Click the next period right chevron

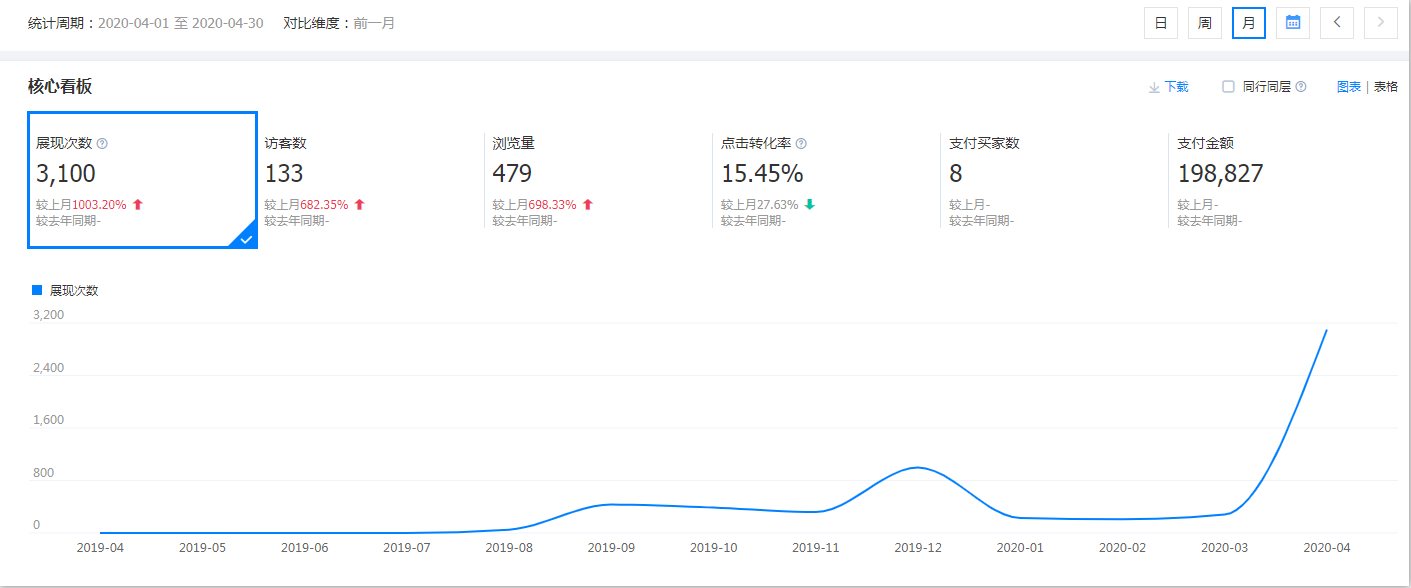(1381, 22)
